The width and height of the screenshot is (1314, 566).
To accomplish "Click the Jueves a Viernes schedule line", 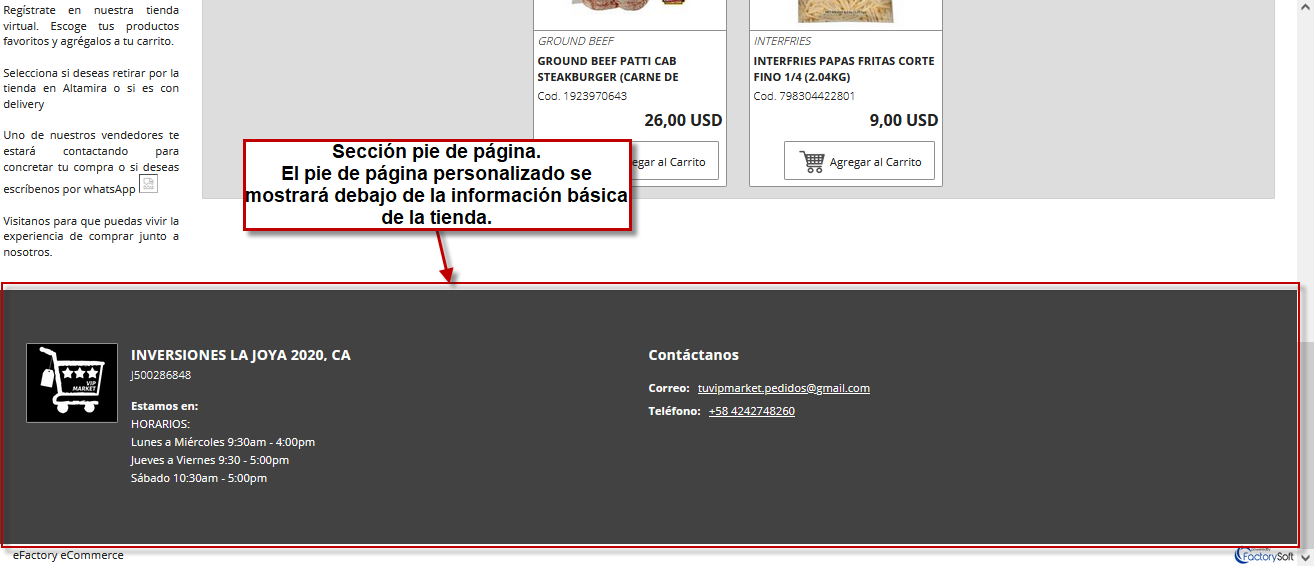I will click(210, 460).
